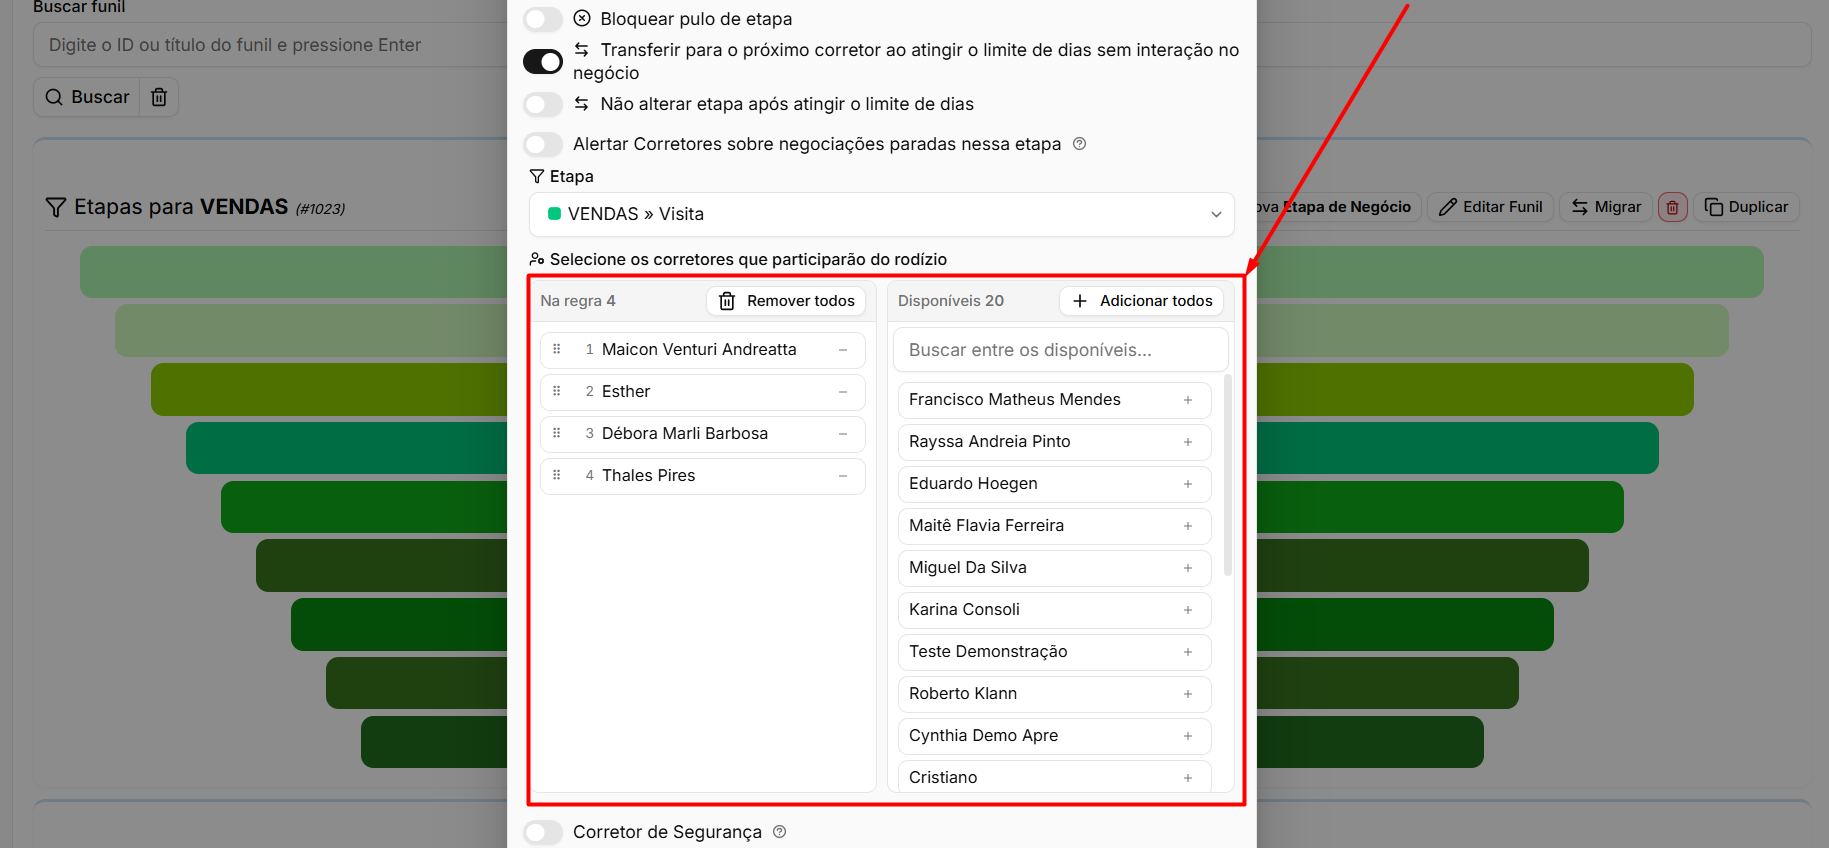Add Roberto Klann using plus icon
1829x848 pixels.
1188,694
